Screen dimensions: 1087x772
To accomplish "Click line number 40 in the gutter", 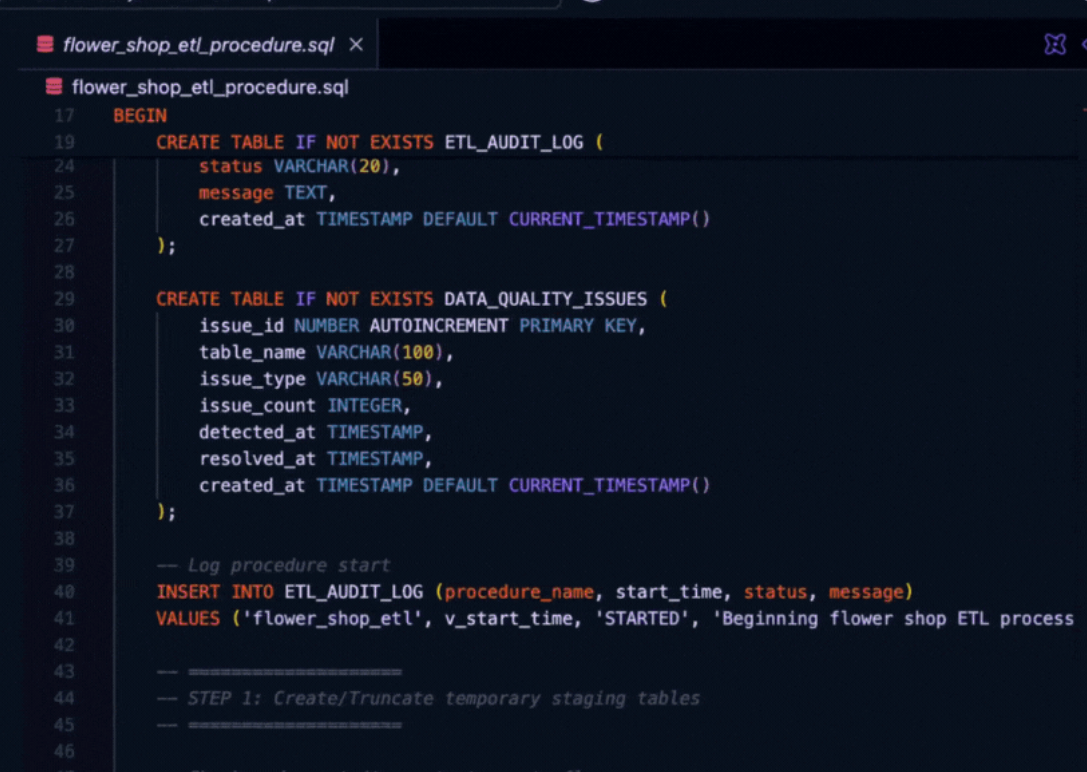I will [x=64, y=592].
